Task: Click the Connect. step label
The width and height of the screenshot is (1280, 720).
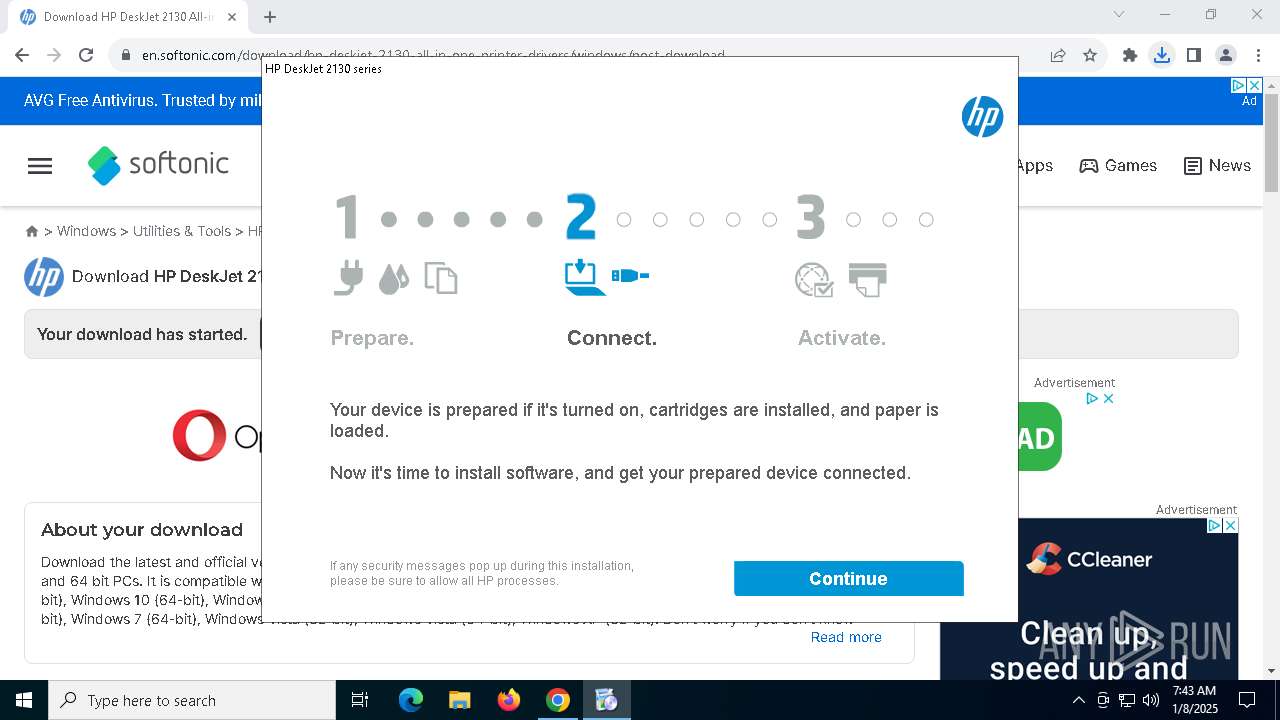Action: 612,338
